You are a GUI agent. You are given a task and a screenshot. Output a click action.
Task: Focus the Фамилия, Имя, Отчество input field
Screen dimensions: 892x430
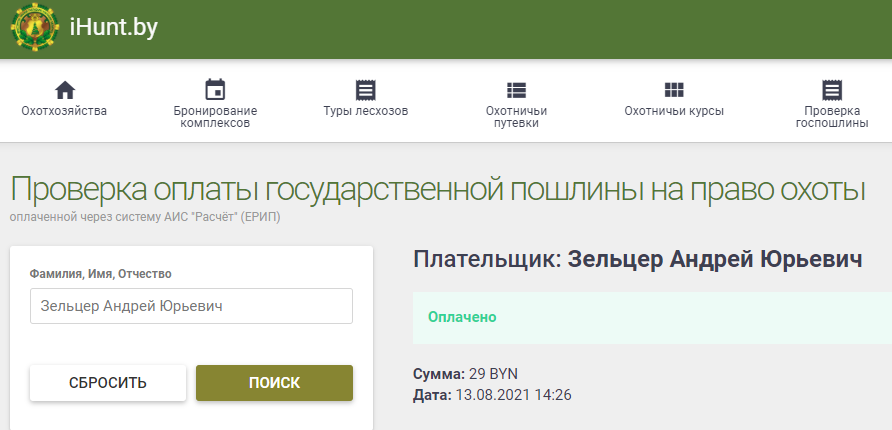(x=191, y=306)
